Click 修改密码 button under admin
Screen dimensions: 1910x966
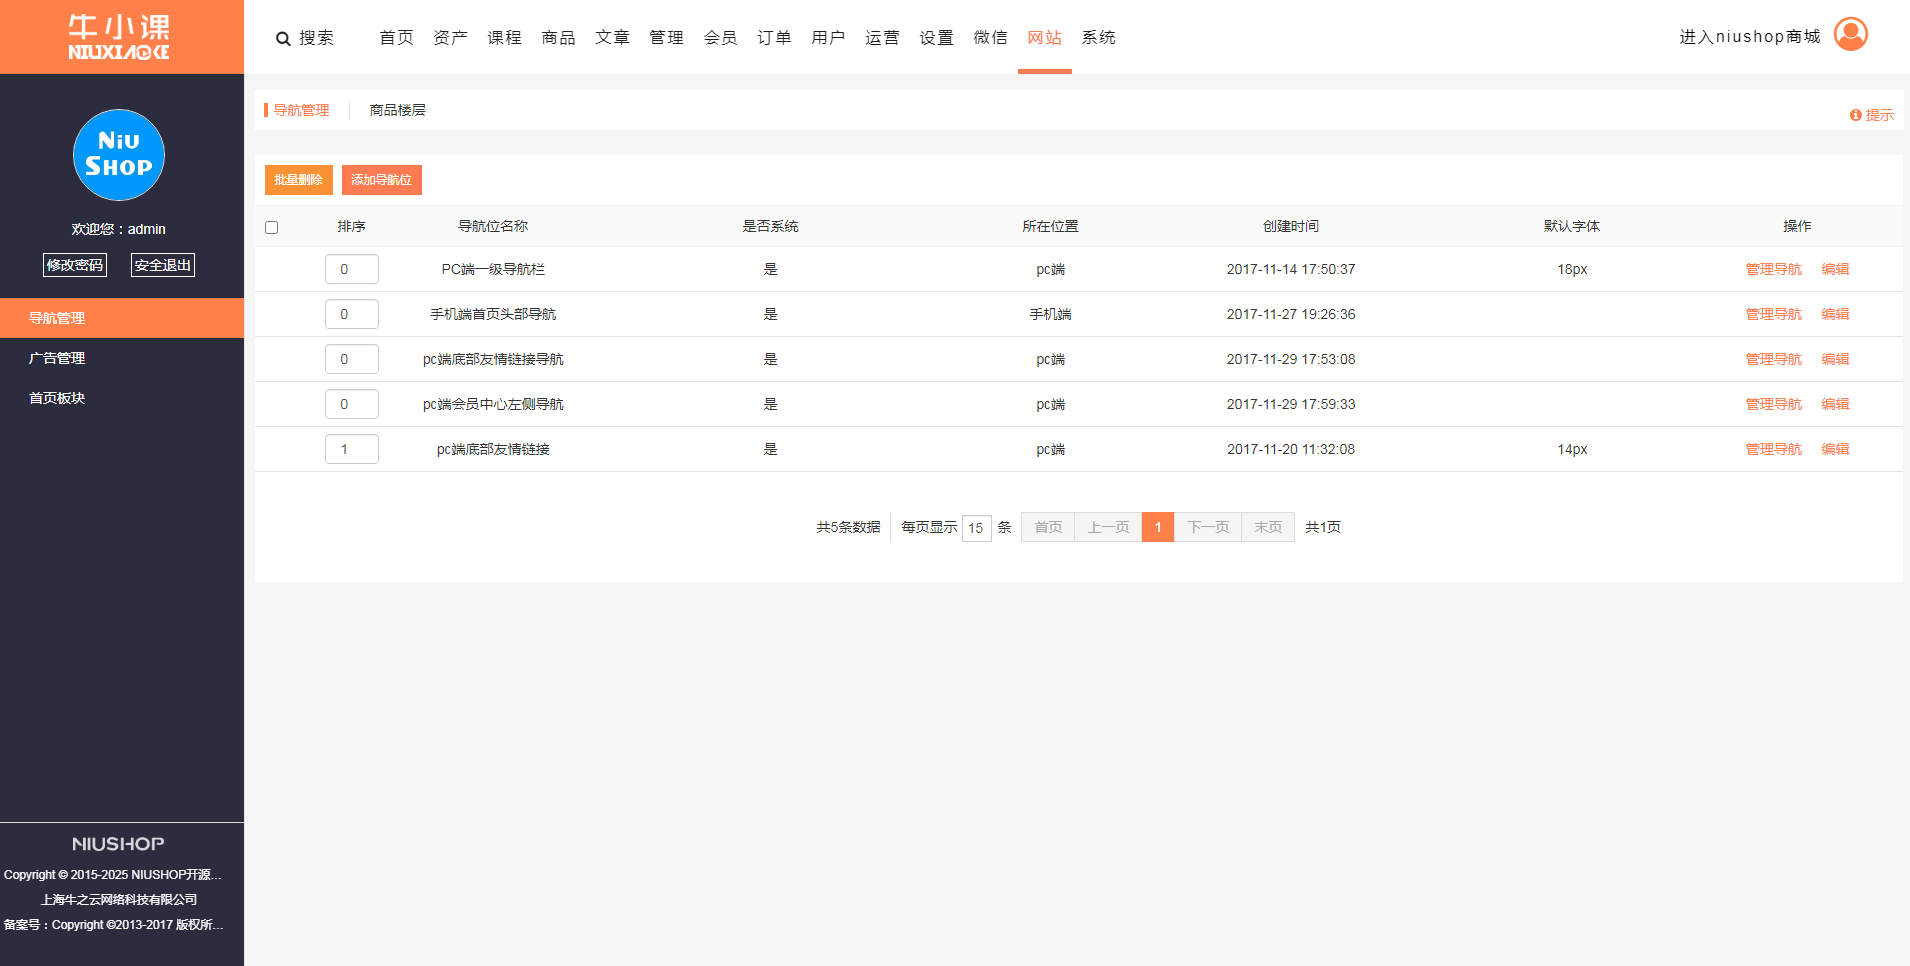click(x=75, y=265)
